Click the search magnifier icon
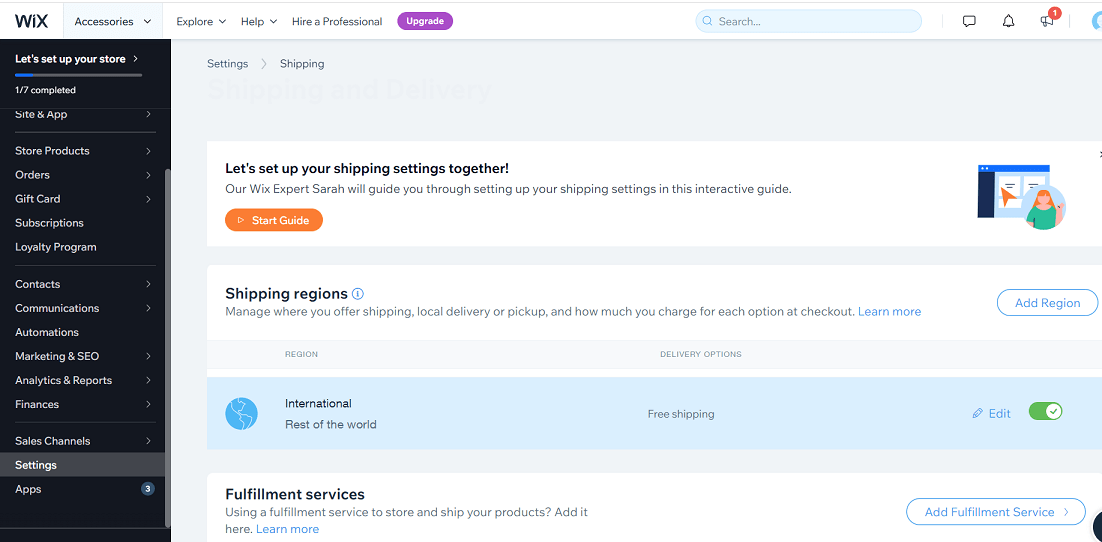This screenshot has width=1102, height=542. (x=707, y=21)
